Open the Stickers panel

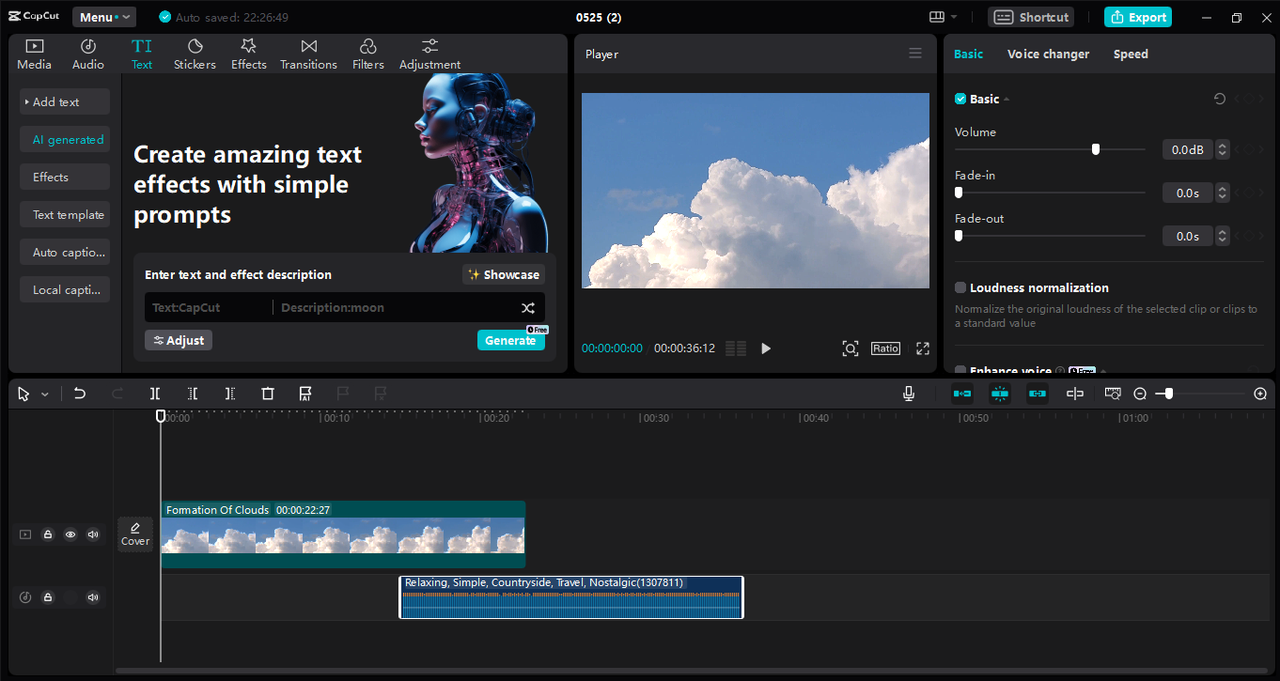point(195,54)
